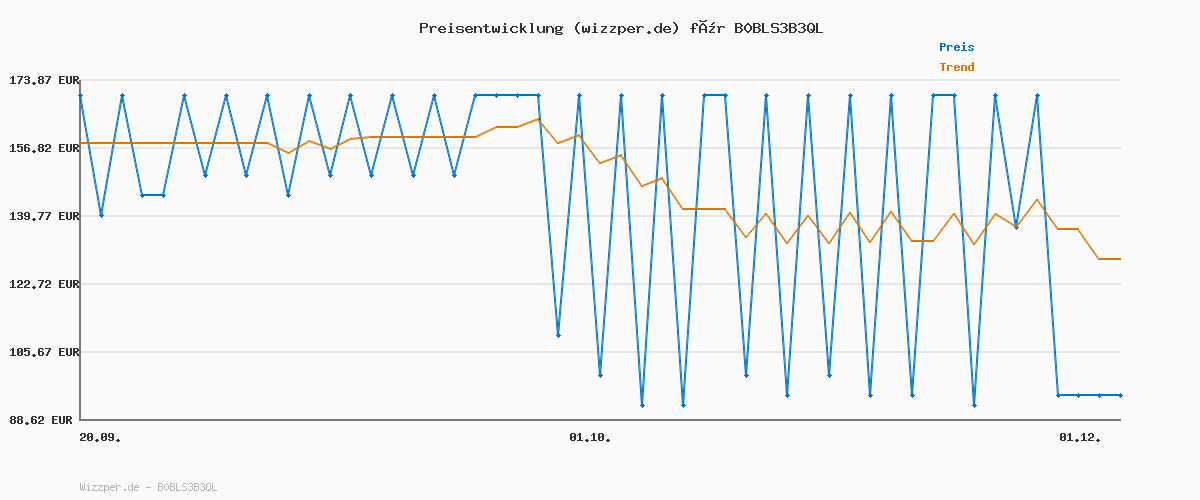Select the first blue low point after the price drop
The image size is (1200, 500).
[x=558, y=335]
